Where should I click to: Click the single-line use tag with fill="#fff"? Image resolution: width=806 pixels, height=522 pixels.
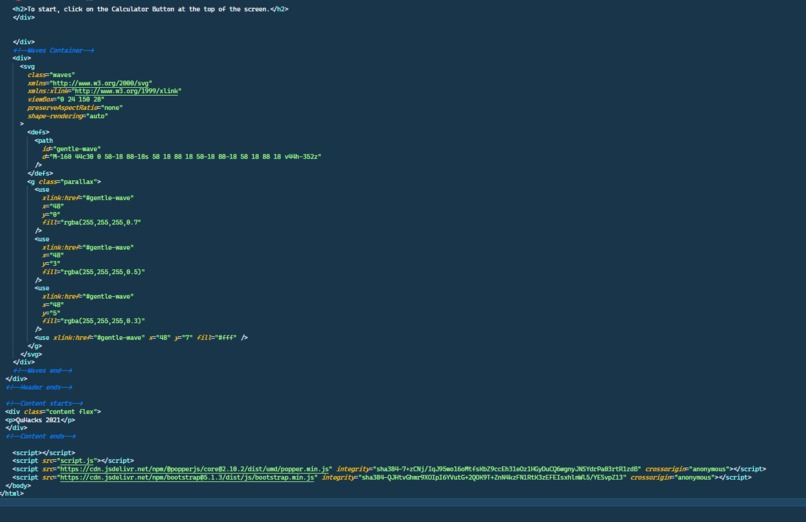(x=141, y=338)
